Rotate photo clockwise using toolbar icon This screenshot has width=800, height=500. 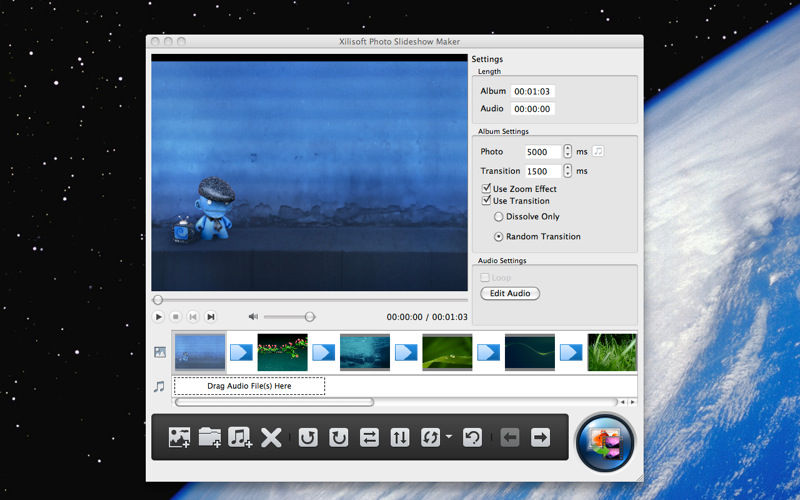338,437
